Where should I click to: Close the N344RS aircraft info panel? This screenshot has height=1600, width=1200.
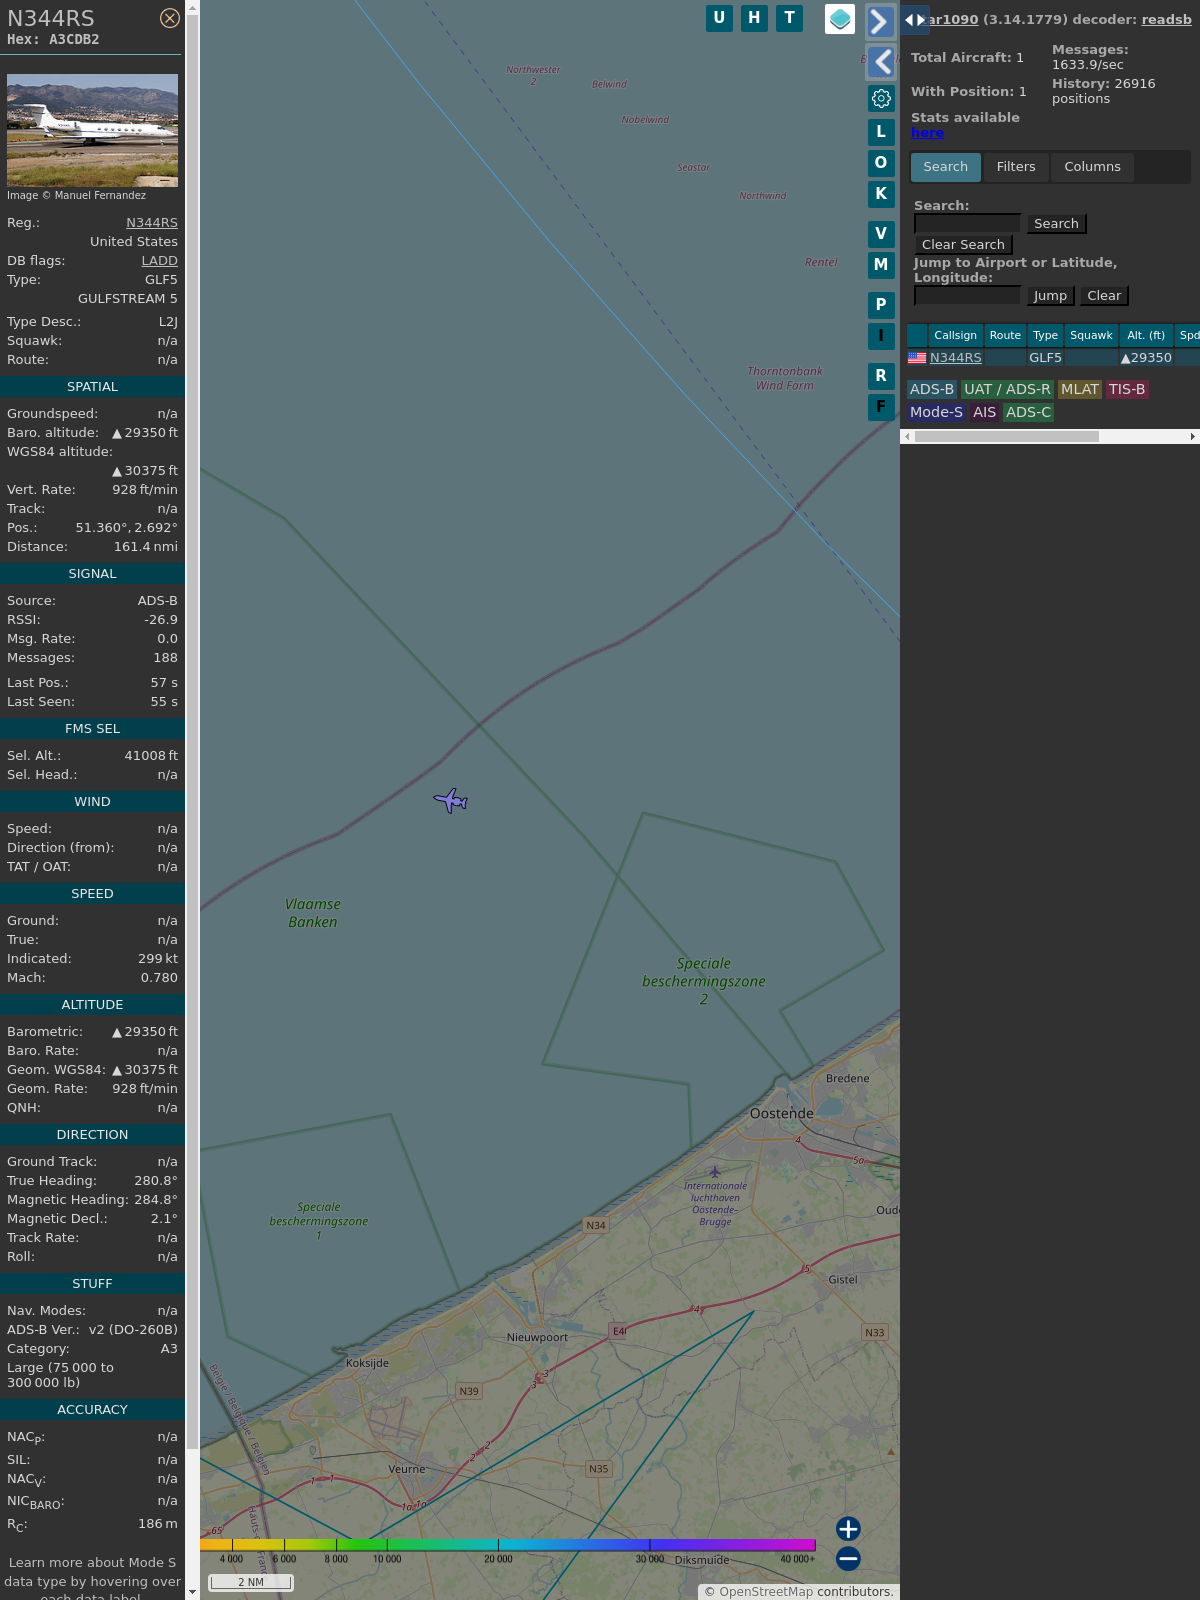point(170,18)
